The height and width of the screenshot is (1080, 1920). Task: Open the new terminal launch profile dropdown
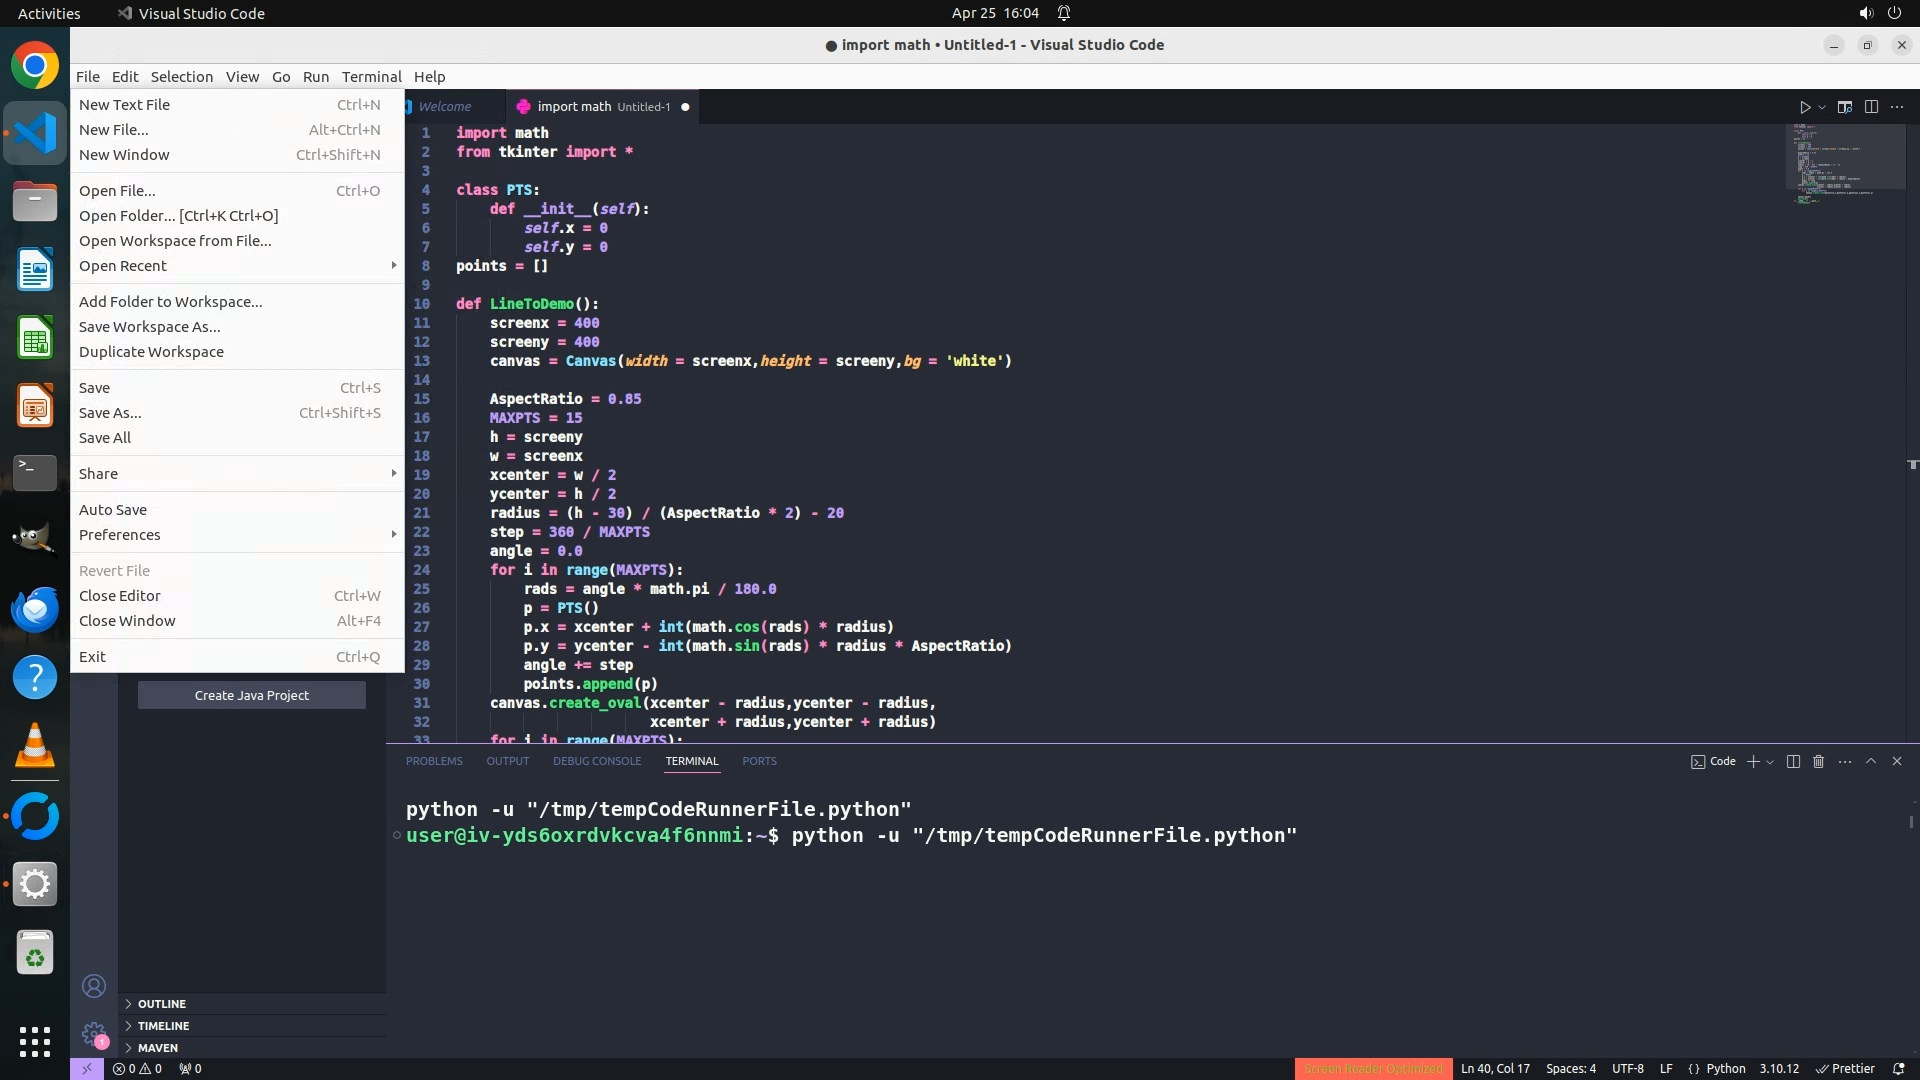tap(1771, 762)
